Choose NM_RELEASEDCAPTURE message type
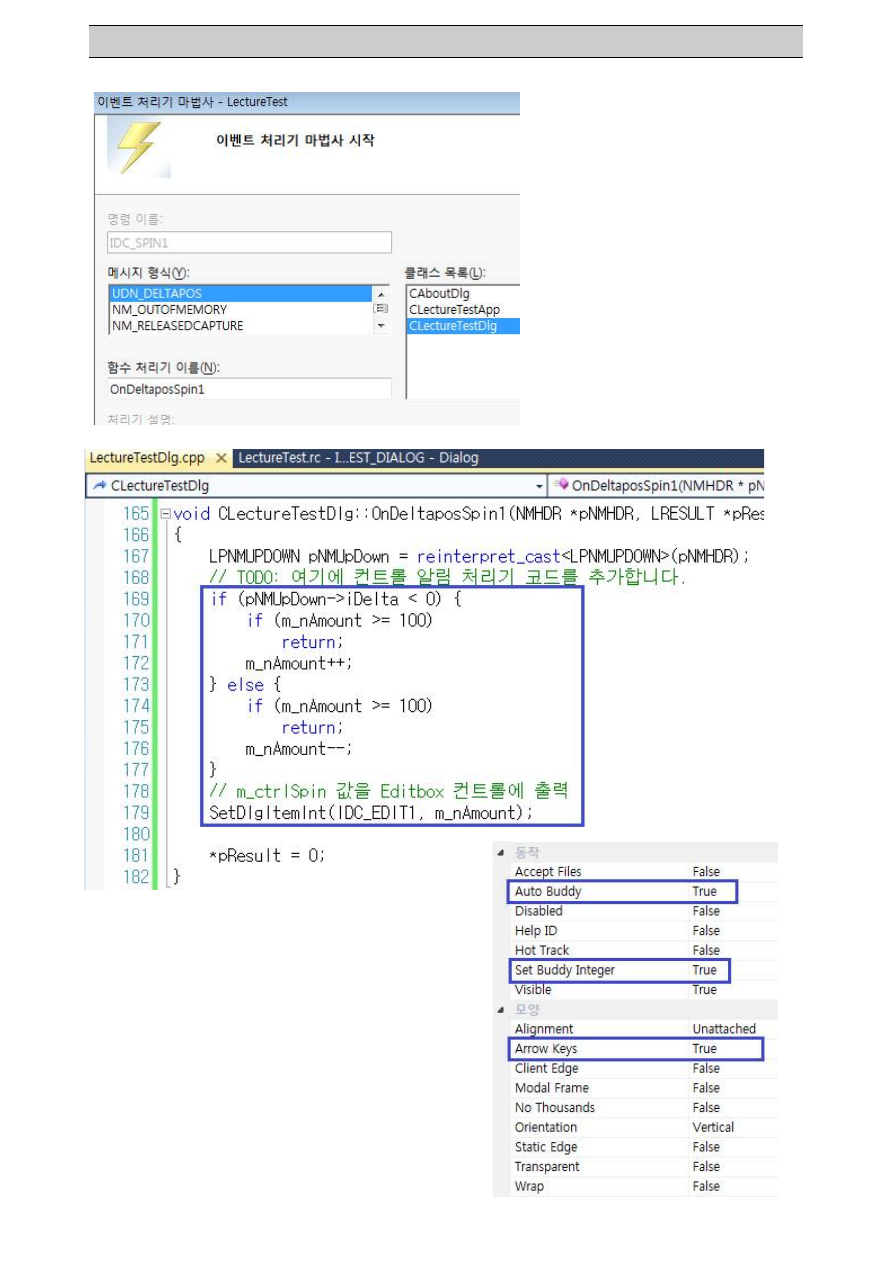893x1262 pixels. click(x=177, y=326)
